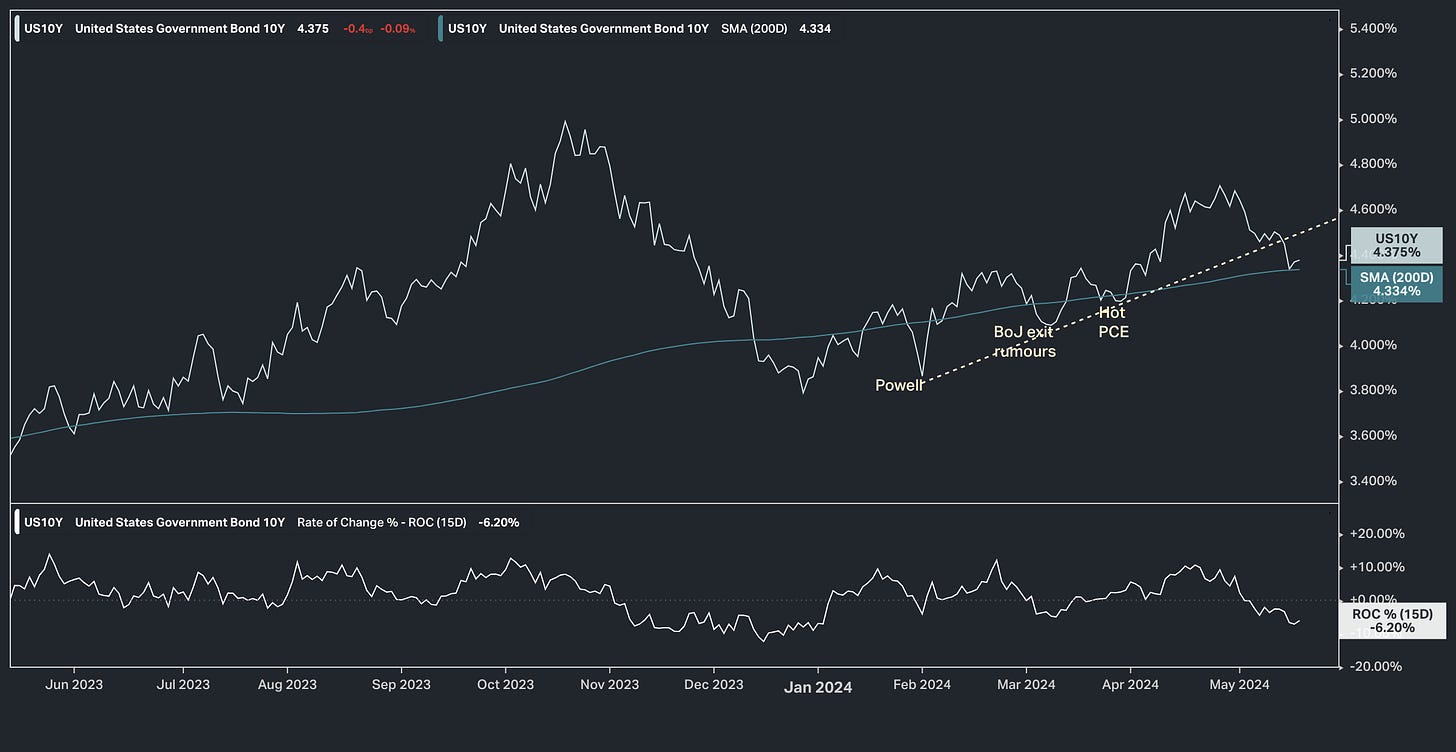Screen dimensions: 1456x752
Task: Click the Aug 2023 axis label
Action: pyautogui.click(x=287, y=685)
